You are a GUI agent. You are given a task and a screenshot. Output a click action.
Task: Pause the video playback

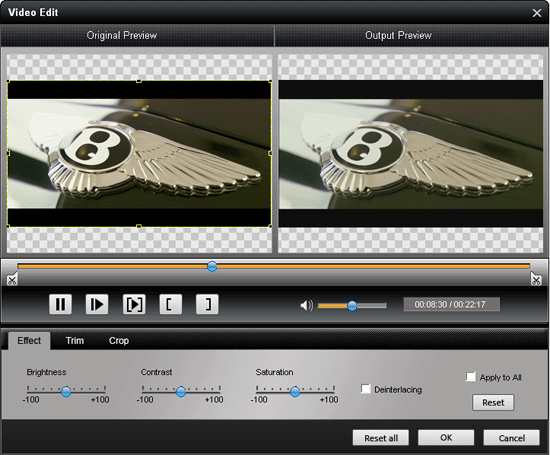[x=61, y=304]
